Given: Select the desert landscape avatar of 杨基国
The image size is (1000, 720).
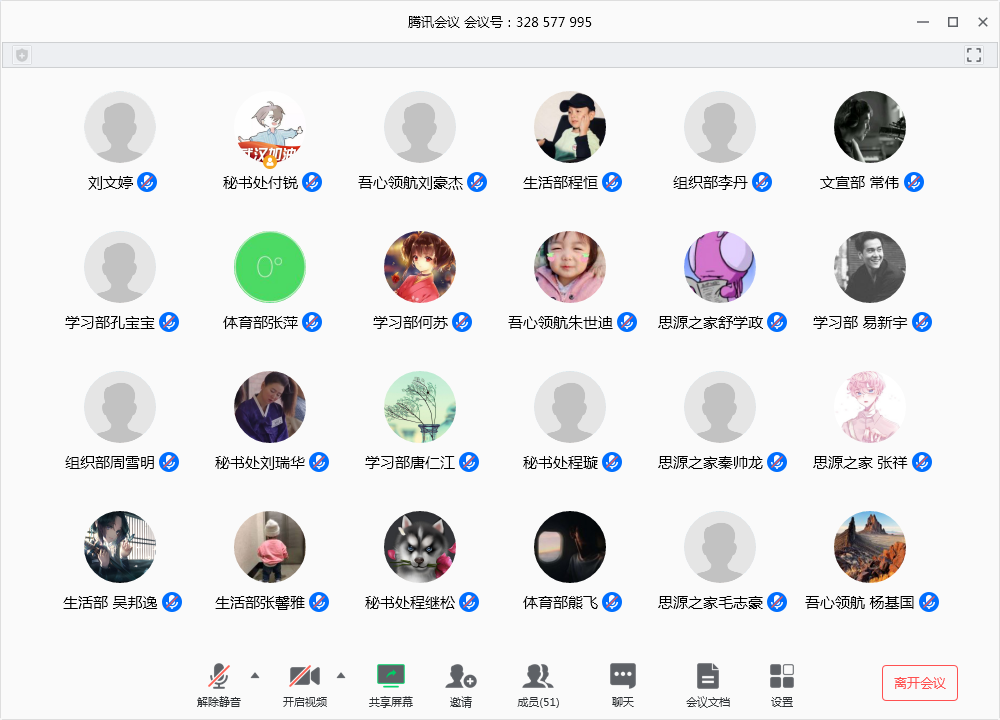Looking at the screenshot, I should click(x=870, y=547).
